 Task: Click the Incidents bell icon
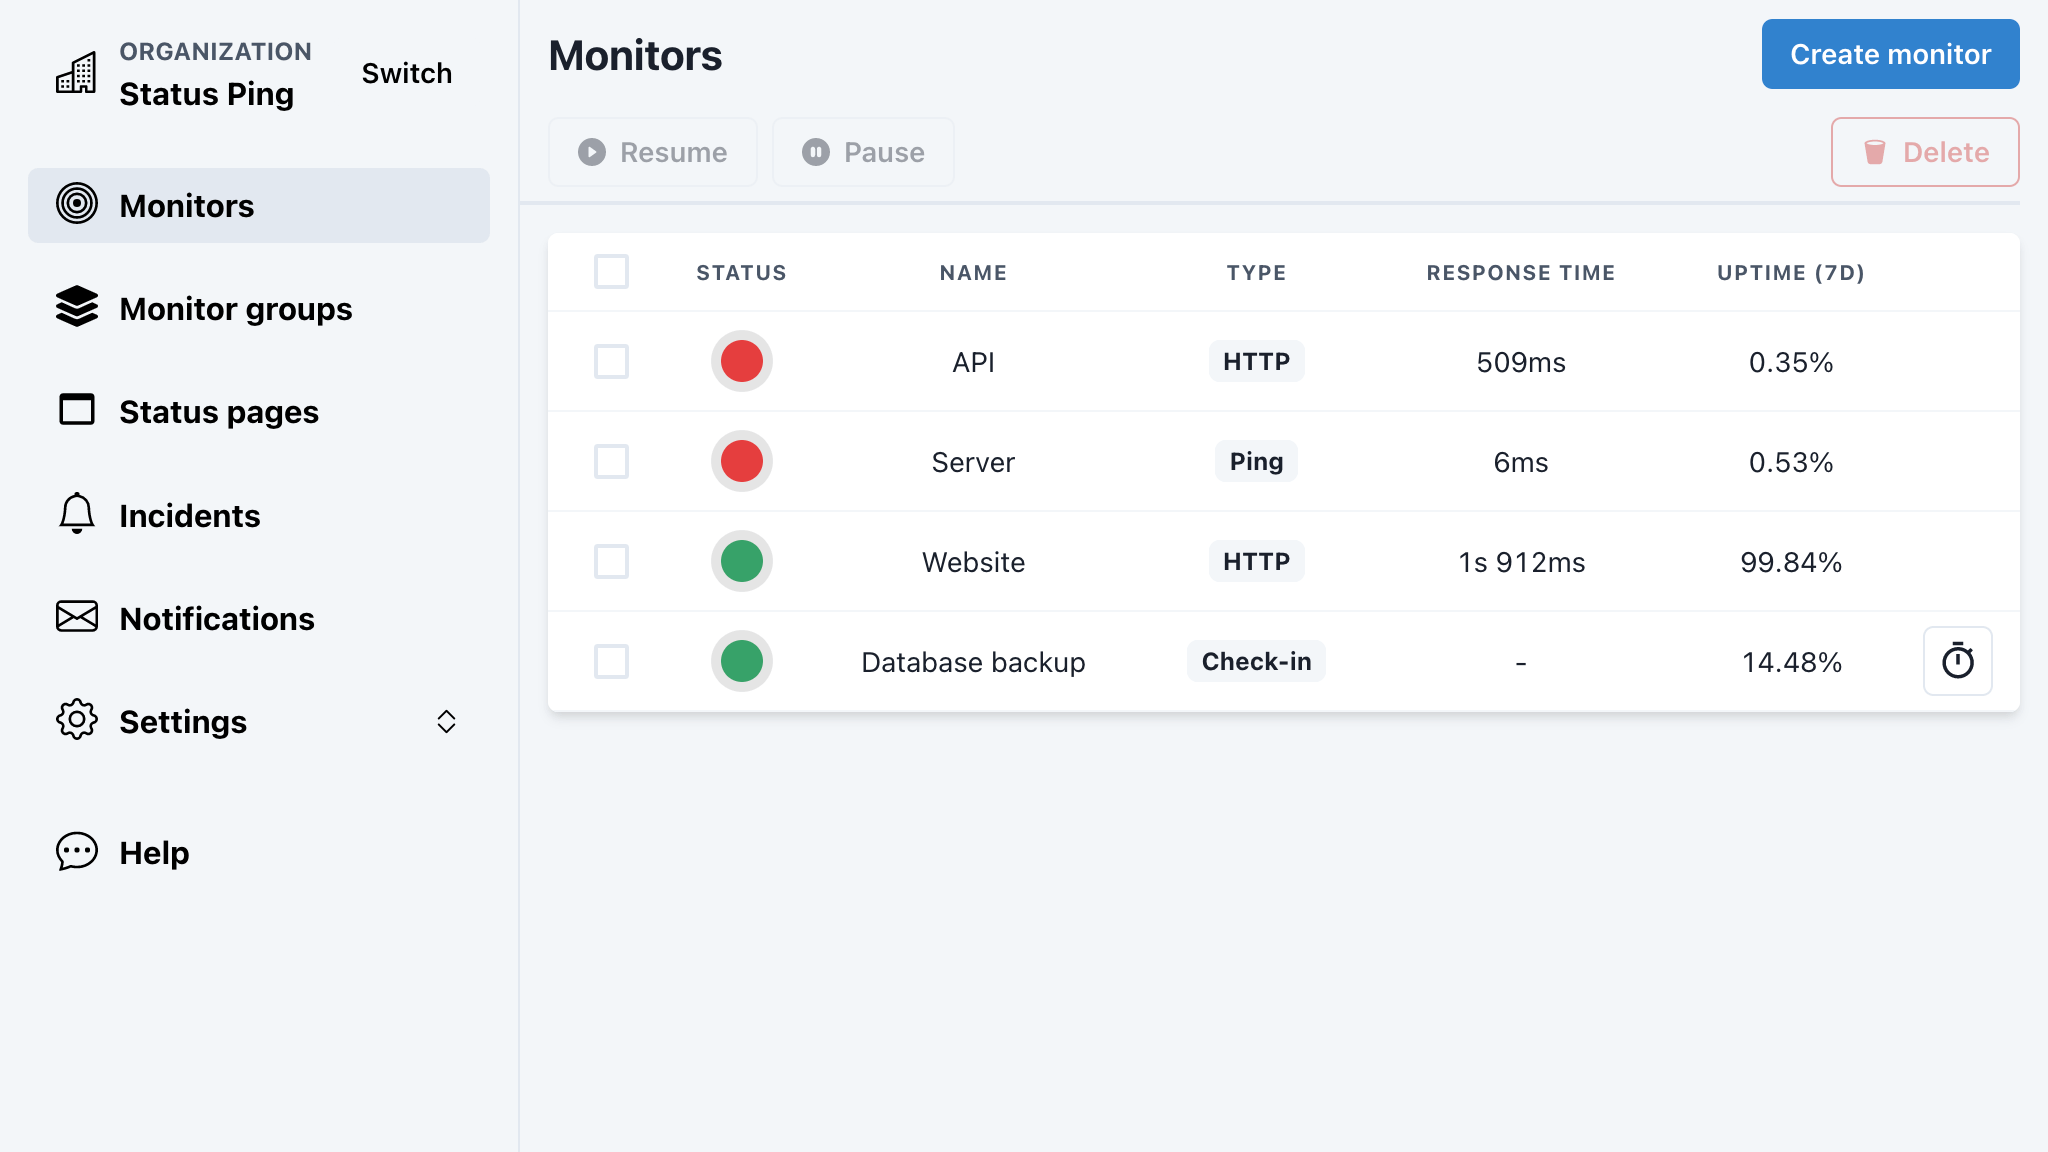75,515
